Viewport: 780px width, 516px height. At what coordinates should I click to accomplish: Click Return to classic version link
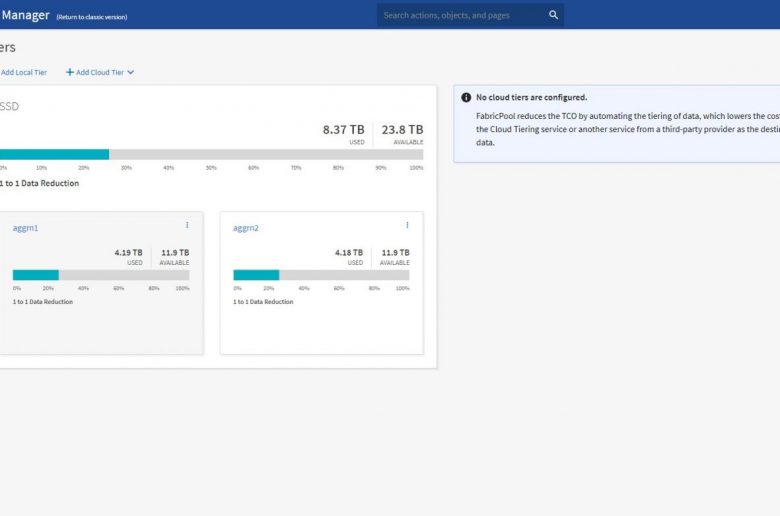click(92, 17)
